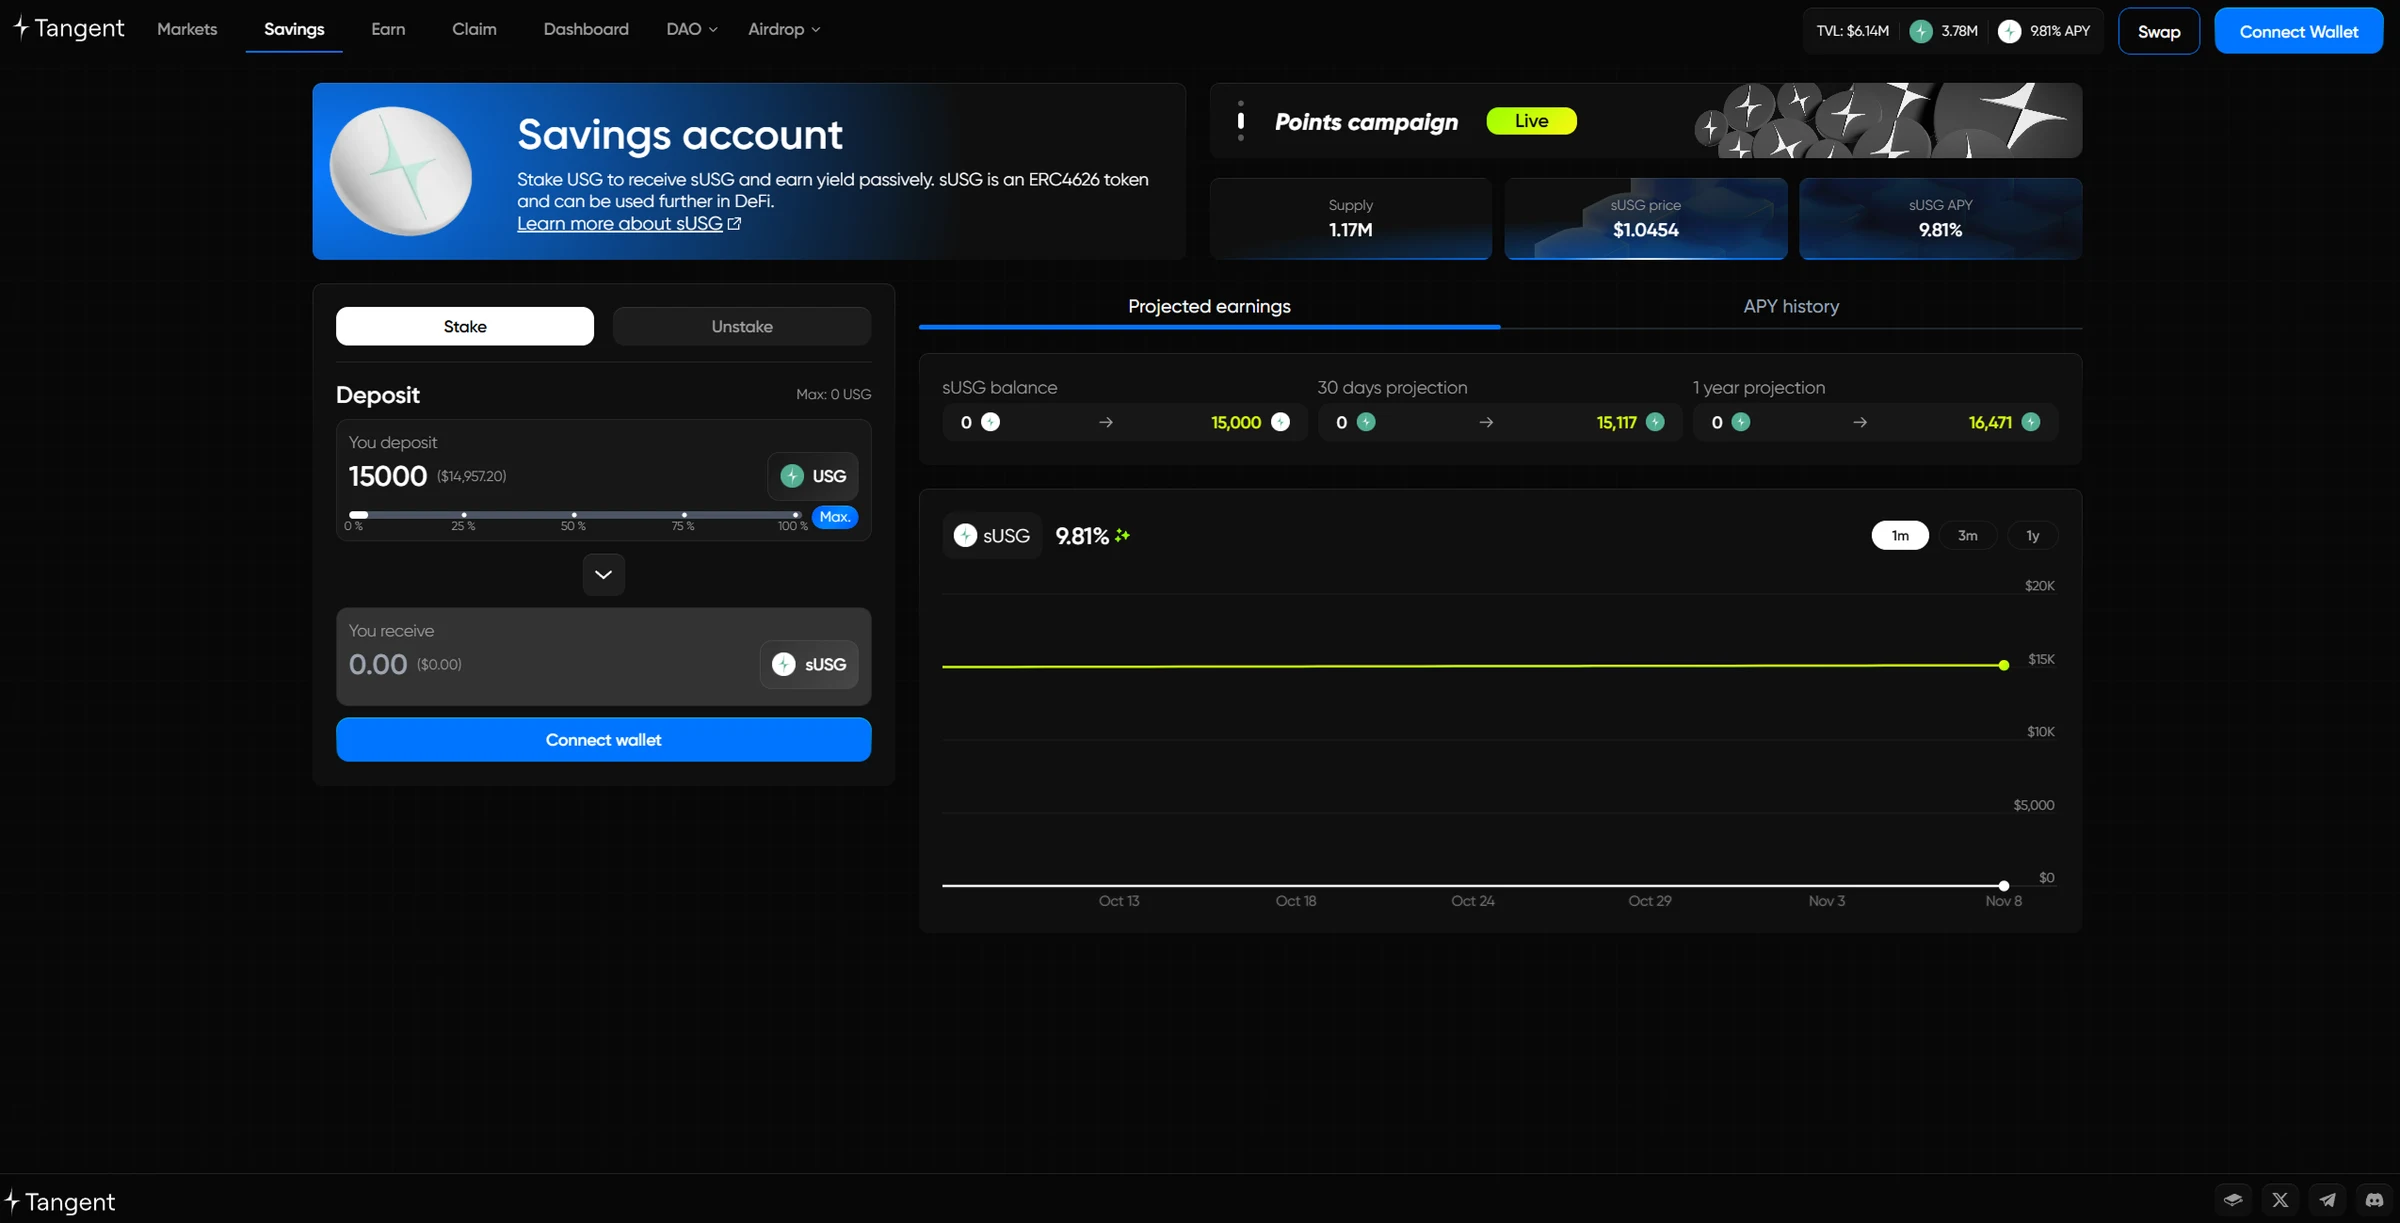Click the green token icon by 3.78M
The width and height of the screenshot is (2400, 1223).
point(1920,31)
